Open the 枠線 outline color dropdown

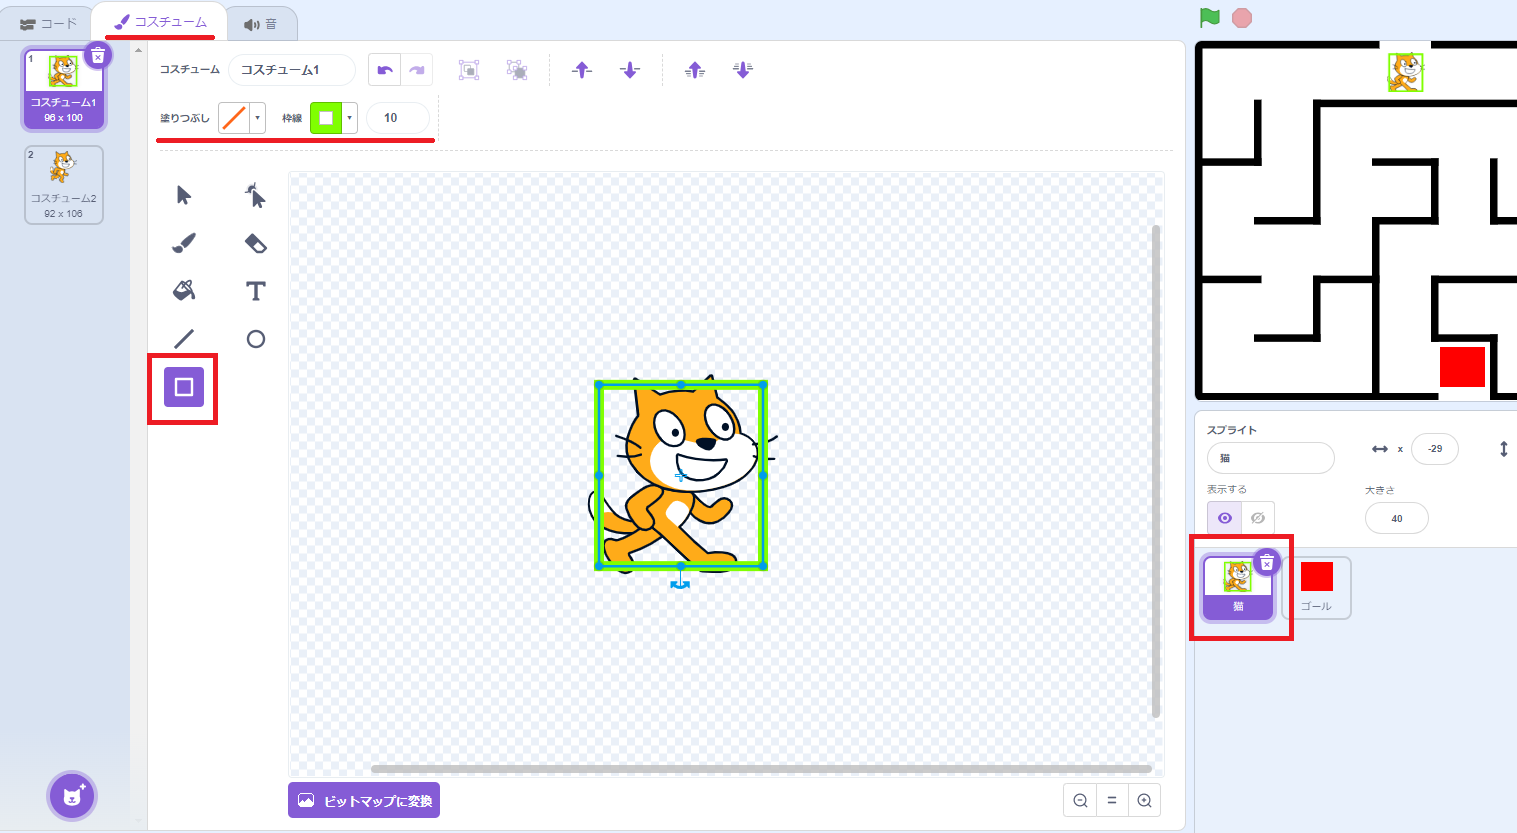pos(349,117)
